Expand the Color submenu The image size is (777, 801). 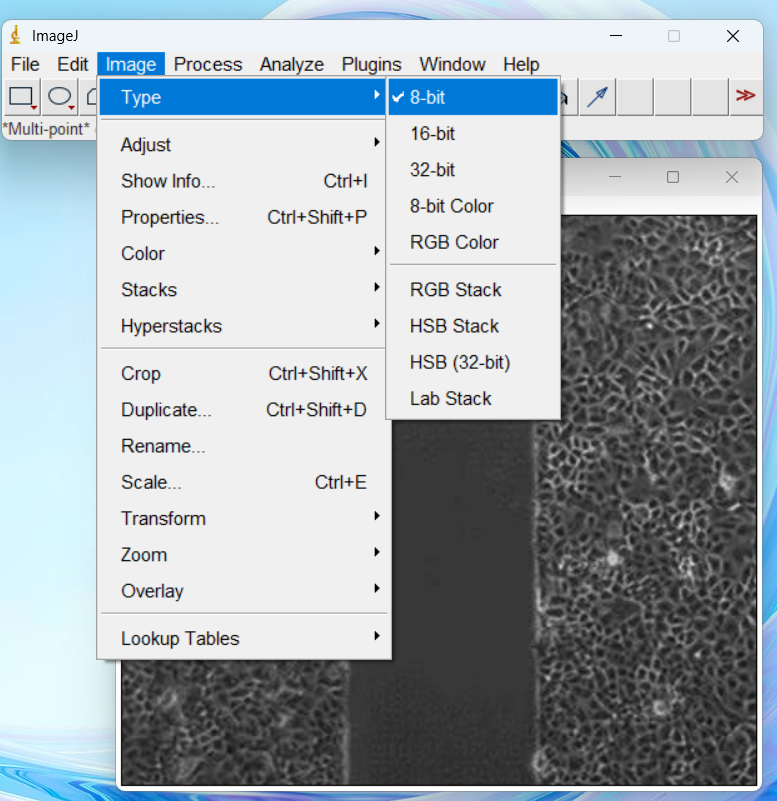point(243,253)
